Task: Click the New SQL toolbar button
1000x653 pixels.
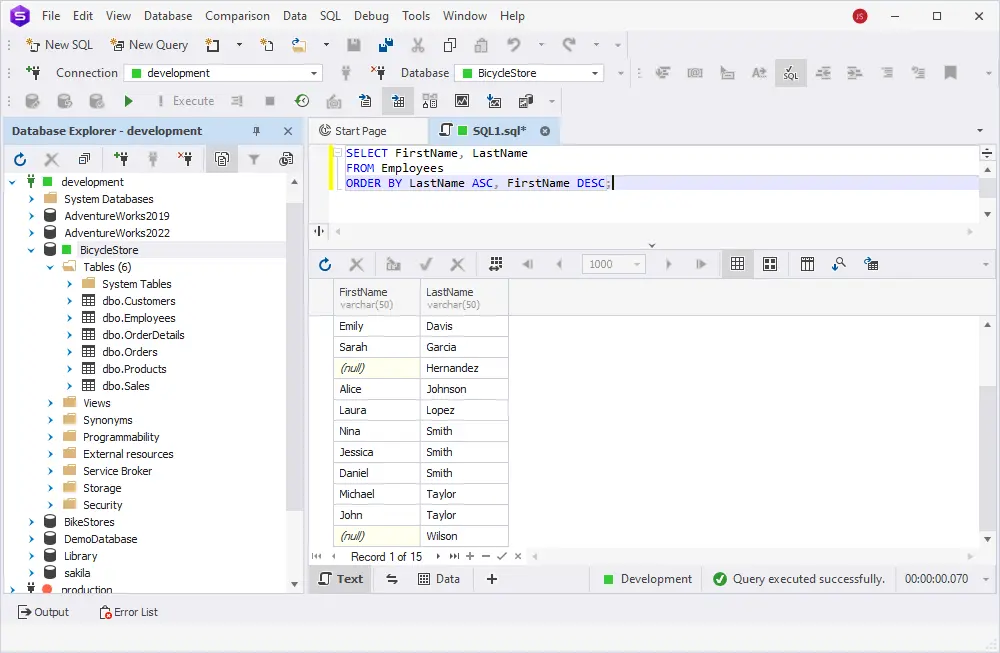Action: pyautogui.click(x=59, y=45)
